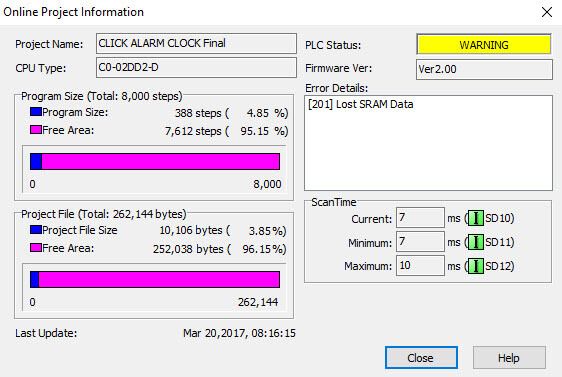Select the Lost SRAM Data error entry

pos(361,104)
